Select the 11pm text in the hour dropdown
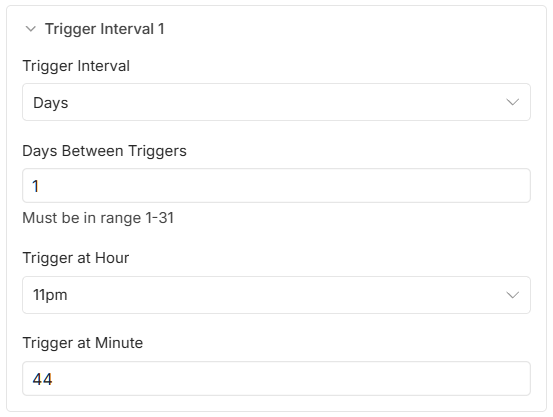 (50, 295)
